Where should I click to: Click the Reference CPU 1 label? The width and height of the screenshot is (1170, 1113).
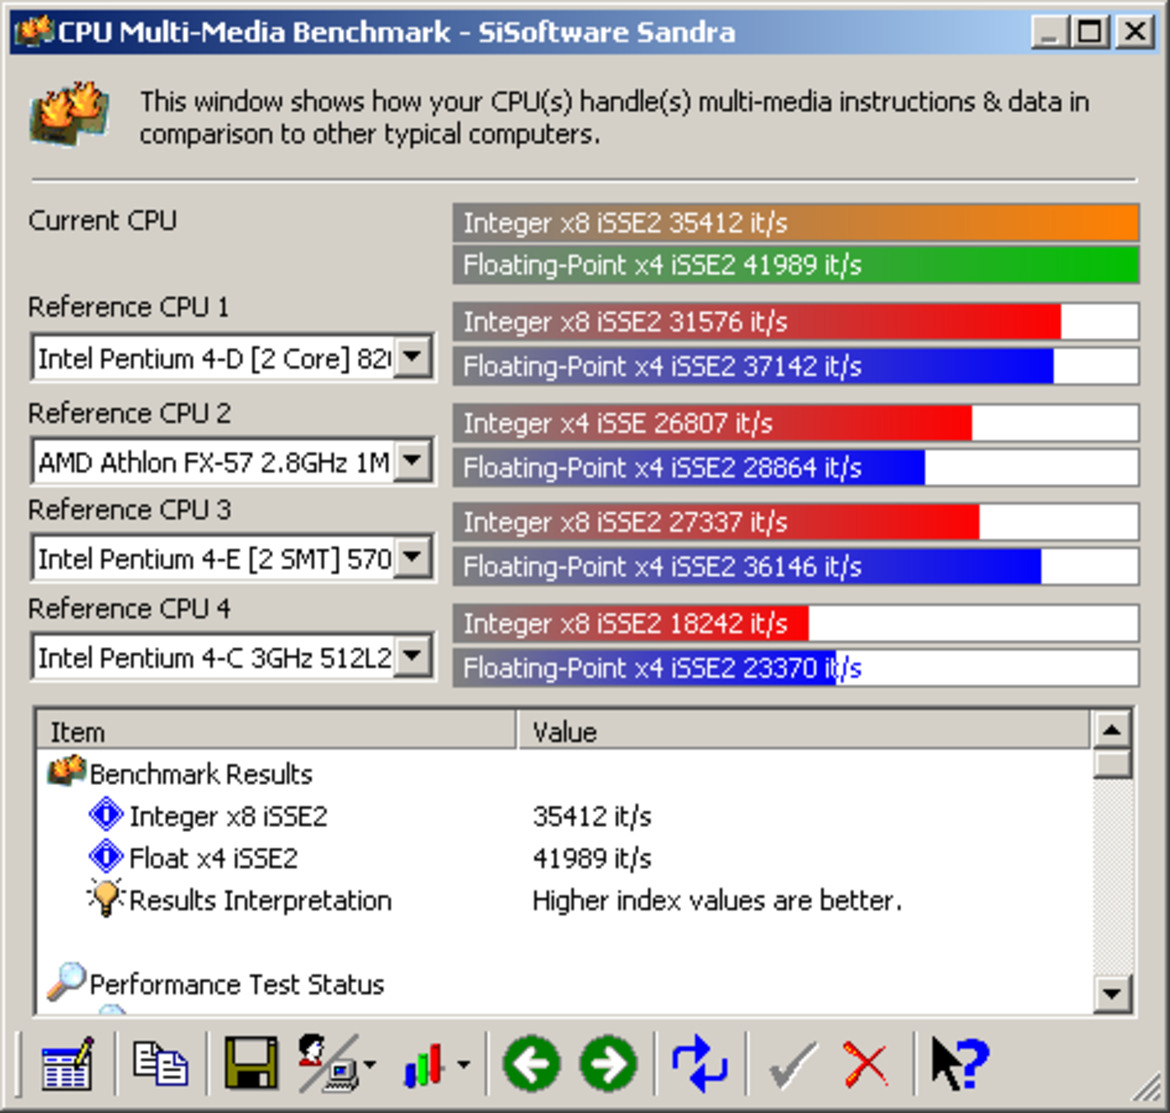[x=128, y=307]
